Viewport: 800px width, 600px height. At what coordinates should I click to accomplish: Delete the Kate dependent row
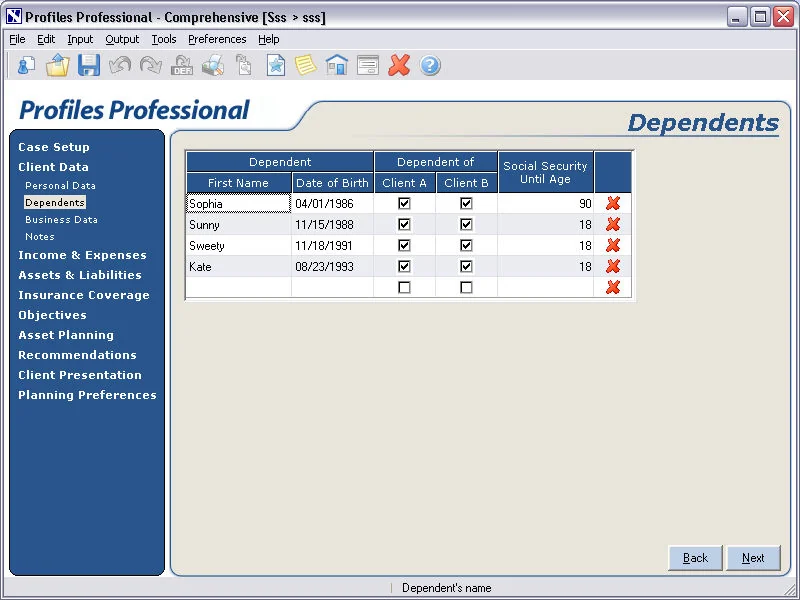pyautogui.click(x=613, y=266)
